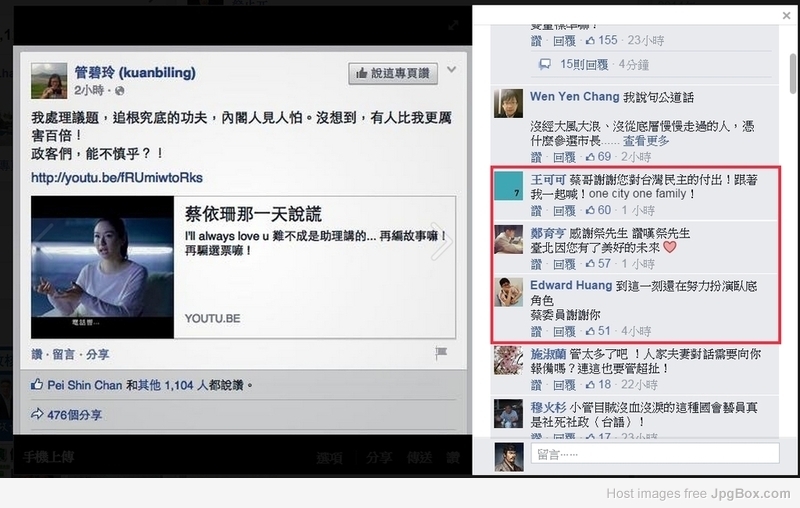Open the dropdown chevron beside Like Page button

point(452,69)
